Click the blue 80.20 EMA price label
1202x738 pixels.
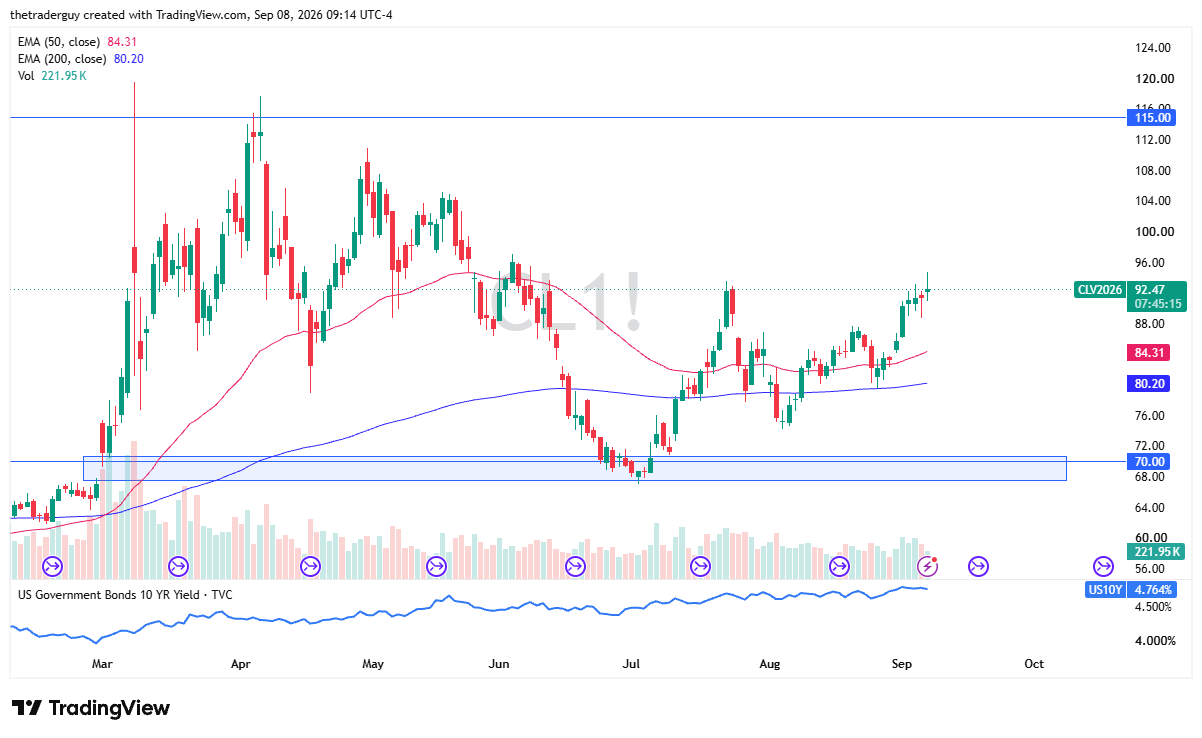click(1148, 384)
